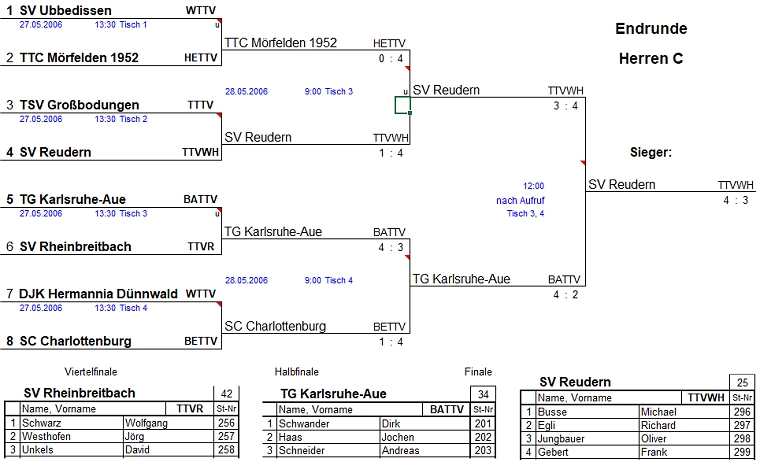The width and height of the screenshot is (760, 462).
Task: Click the SV Rheinbreitbach roster header
Action: [80, 393]
